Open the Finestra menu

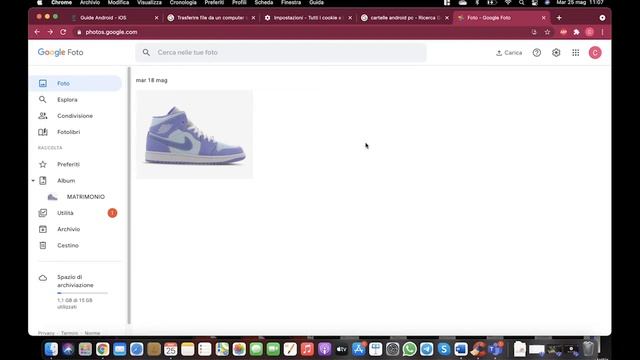[291, 2]
